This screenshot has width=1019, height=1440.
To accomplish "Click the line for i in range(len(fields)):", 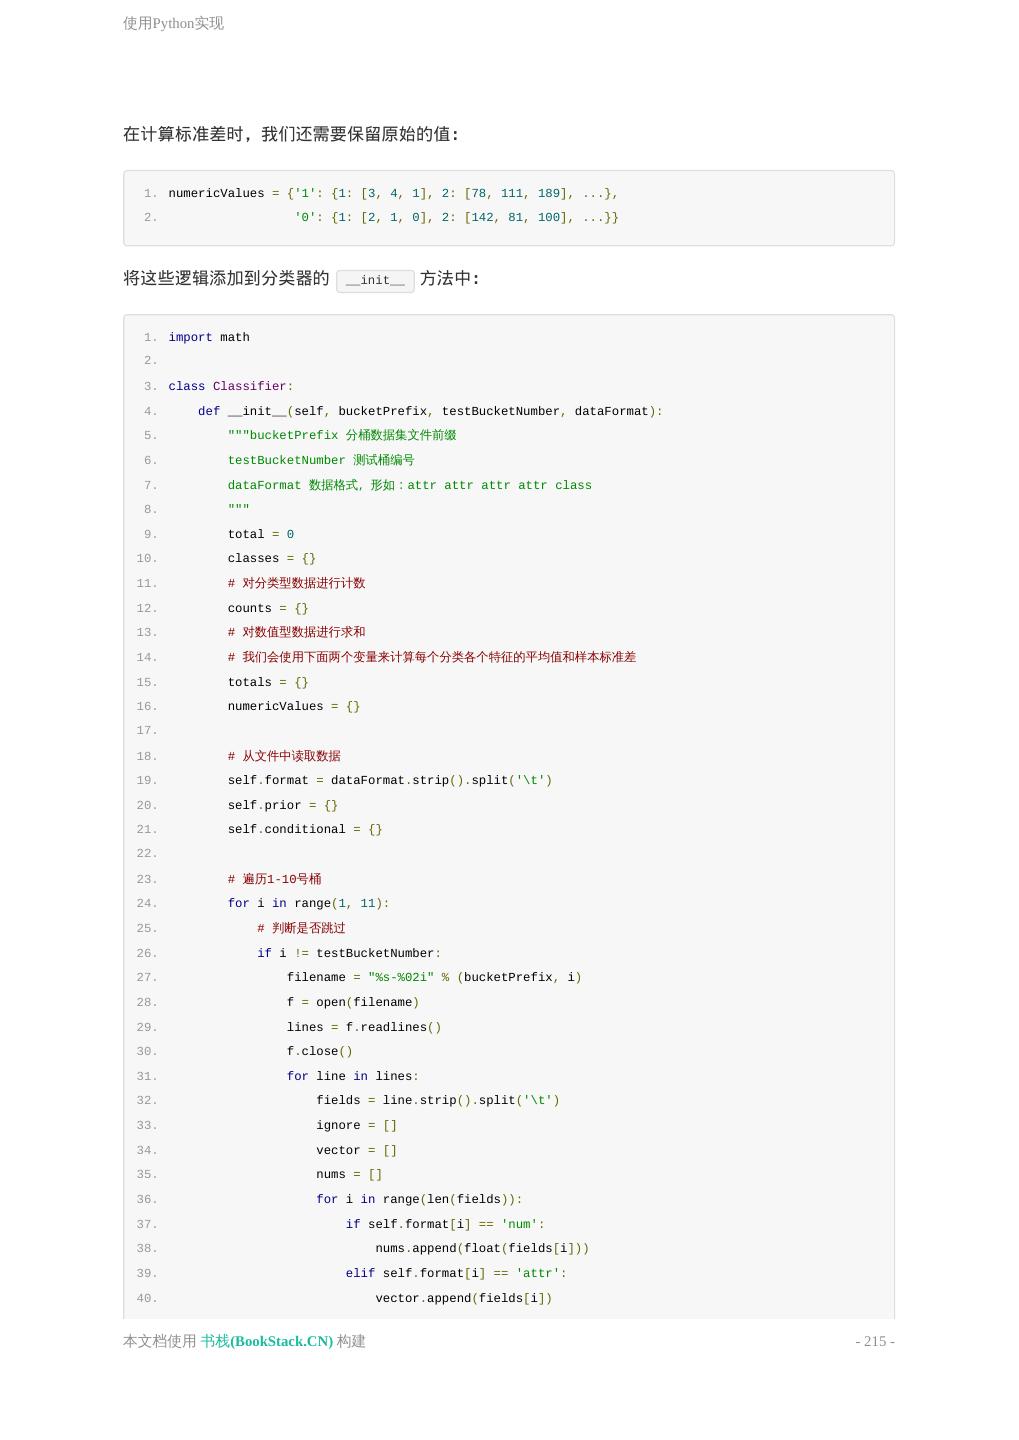I will 419,1199.
